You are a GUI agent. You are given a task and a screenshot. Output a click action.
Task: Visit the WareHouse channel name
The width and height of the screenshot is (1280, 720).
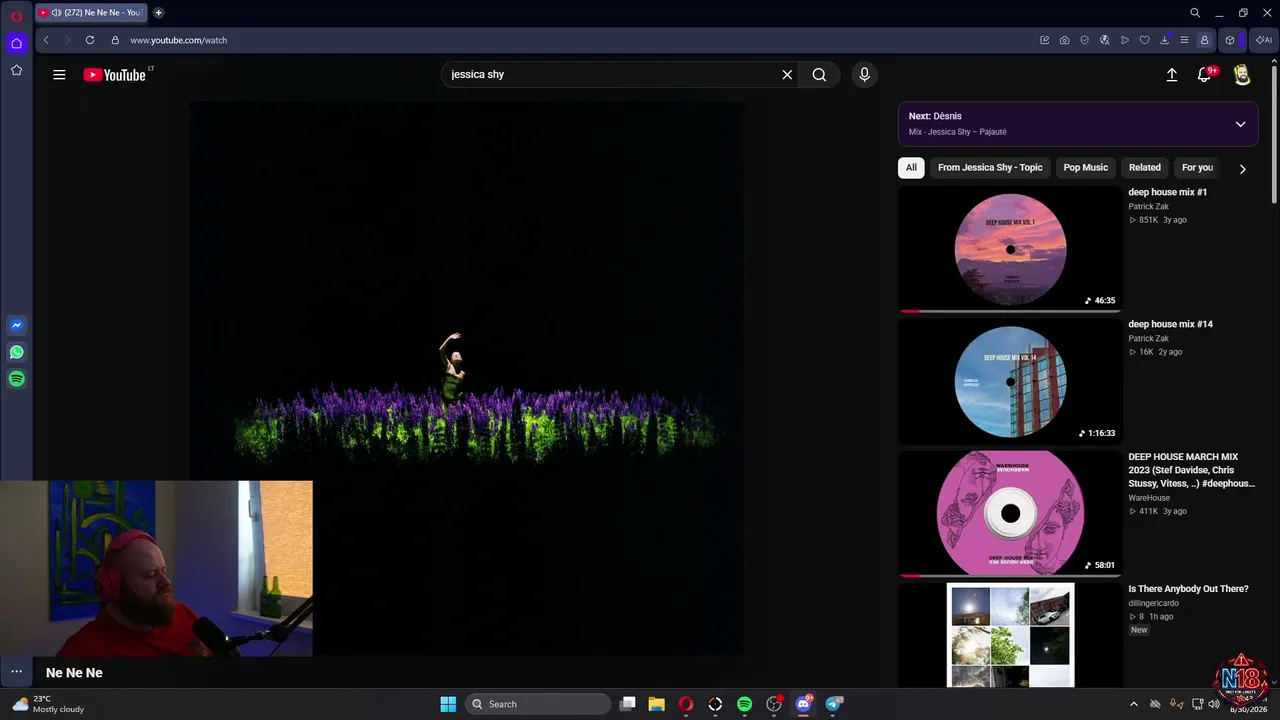click(1149, 498)
